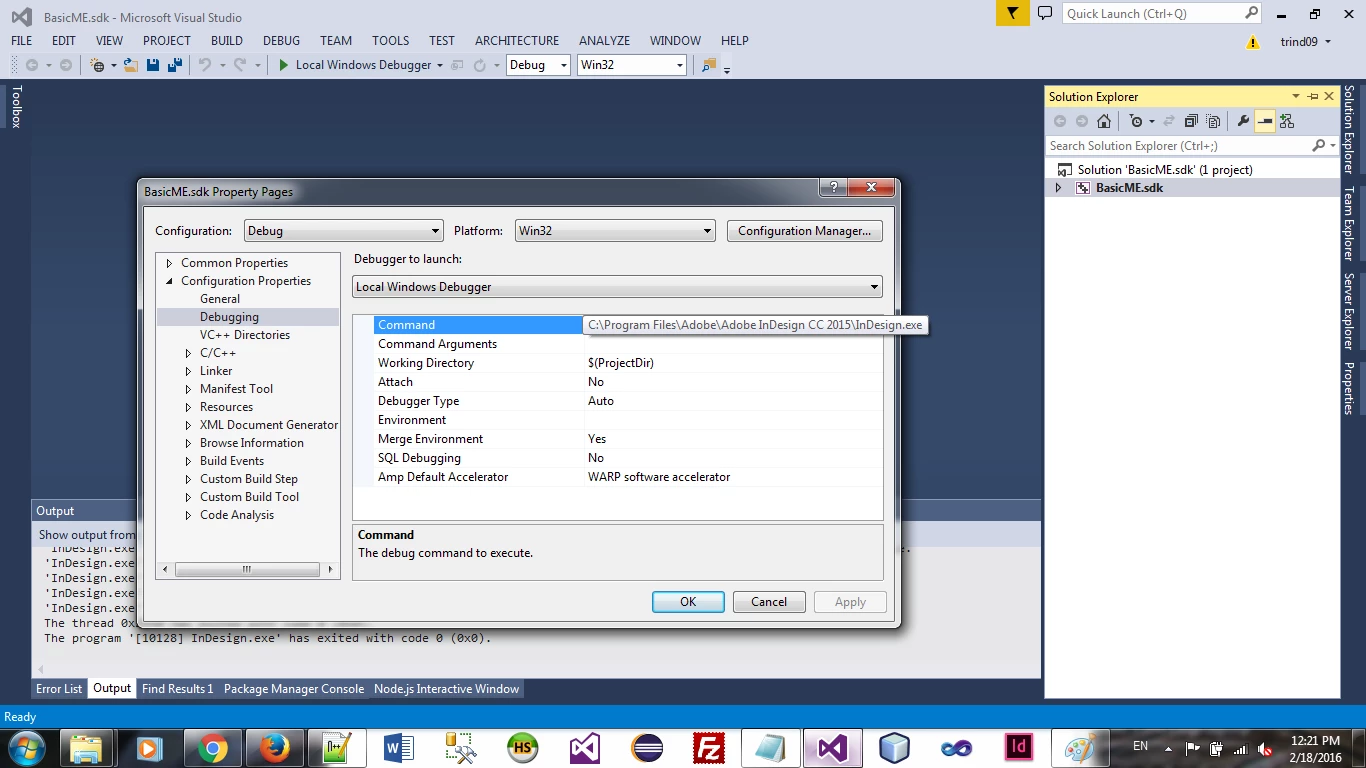Click the Configuration Manager... button
Image resolution: width=1366 pixels, height=768 pixels.
pos(805,231)
